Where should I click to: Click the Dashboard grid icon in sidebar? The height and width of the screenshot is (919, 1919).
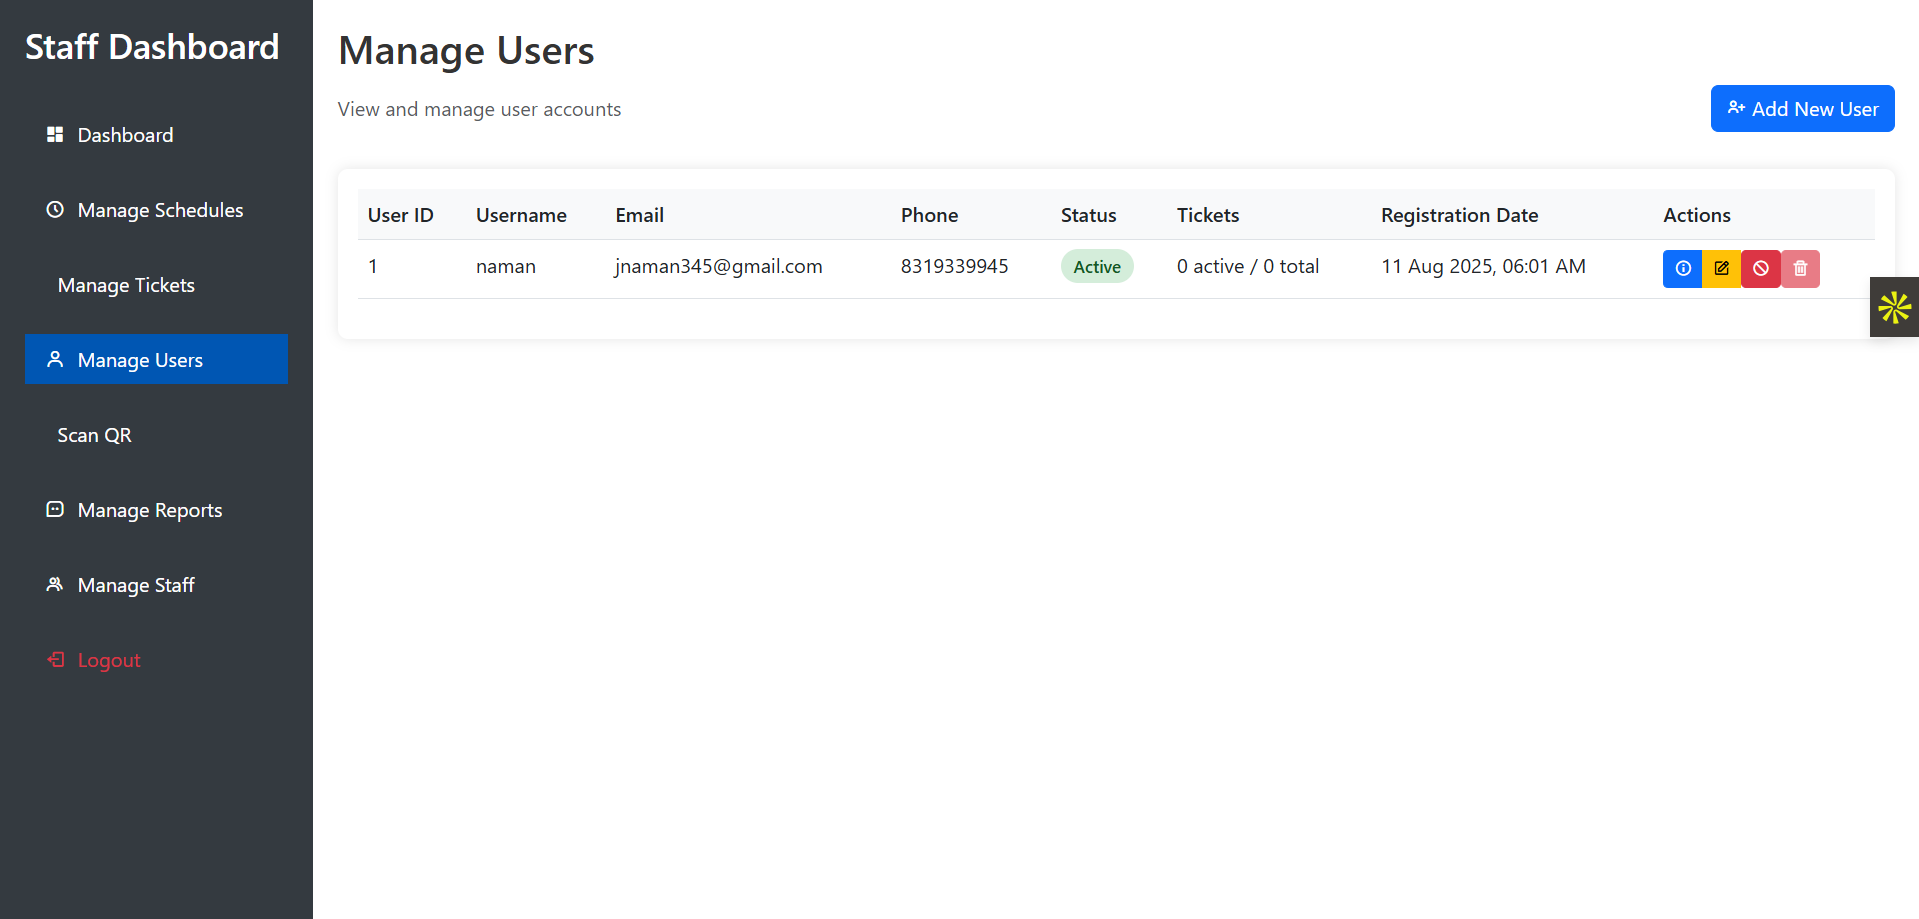point(55,134)
